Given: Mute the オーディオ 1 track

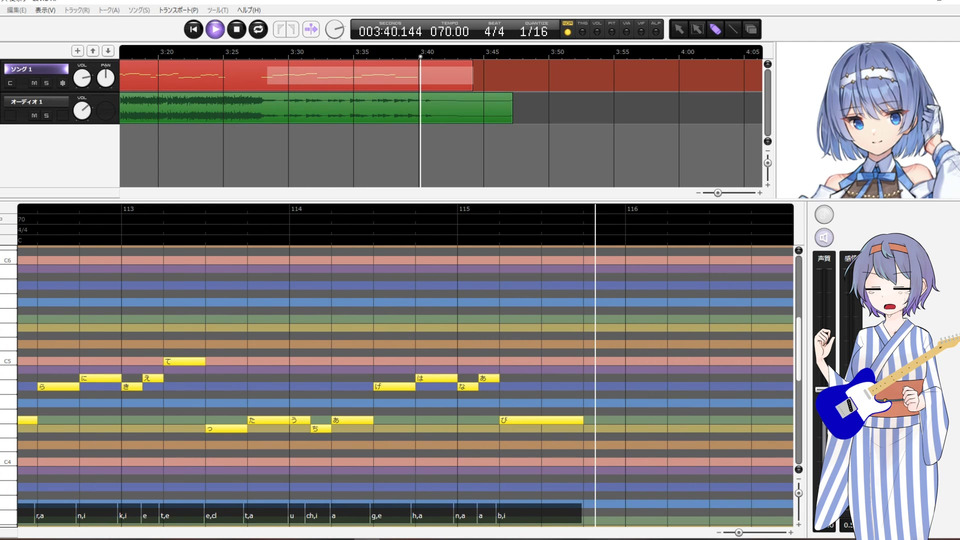Looking at the screenshot, I should pos(34,115).
